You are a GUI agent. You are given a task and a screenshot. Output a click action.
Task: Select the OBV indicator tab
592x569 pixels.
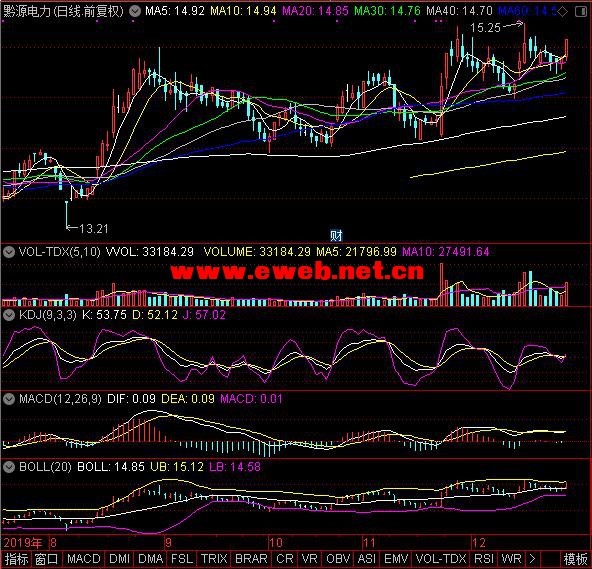coord(338,559)
